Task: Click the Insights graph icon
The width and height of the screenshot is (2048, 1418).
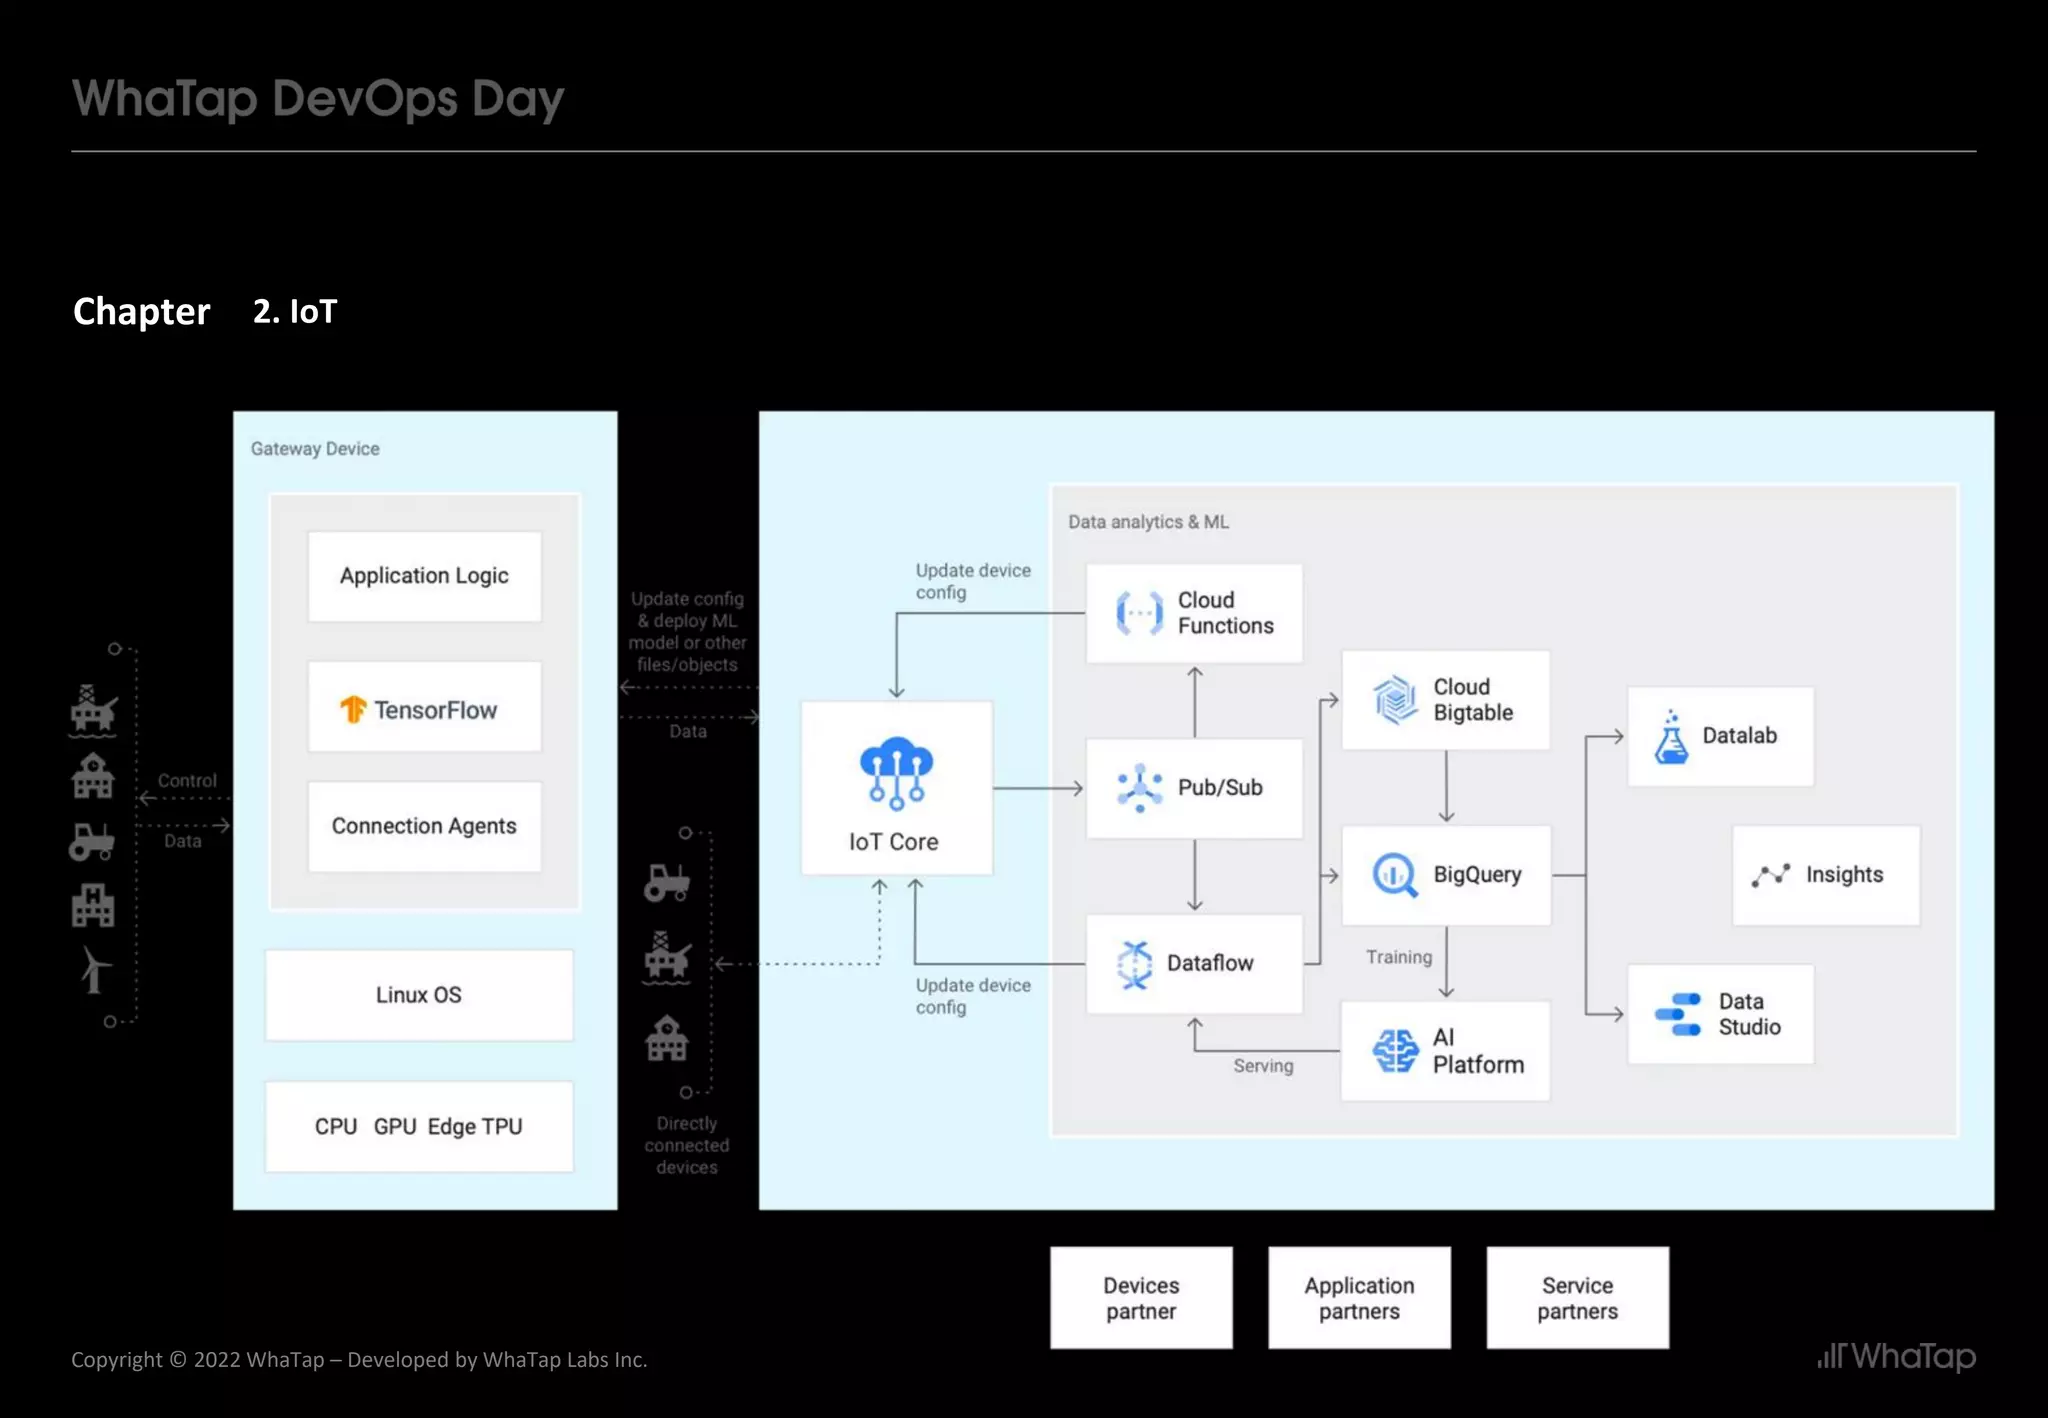Action: click(1770, 875)
